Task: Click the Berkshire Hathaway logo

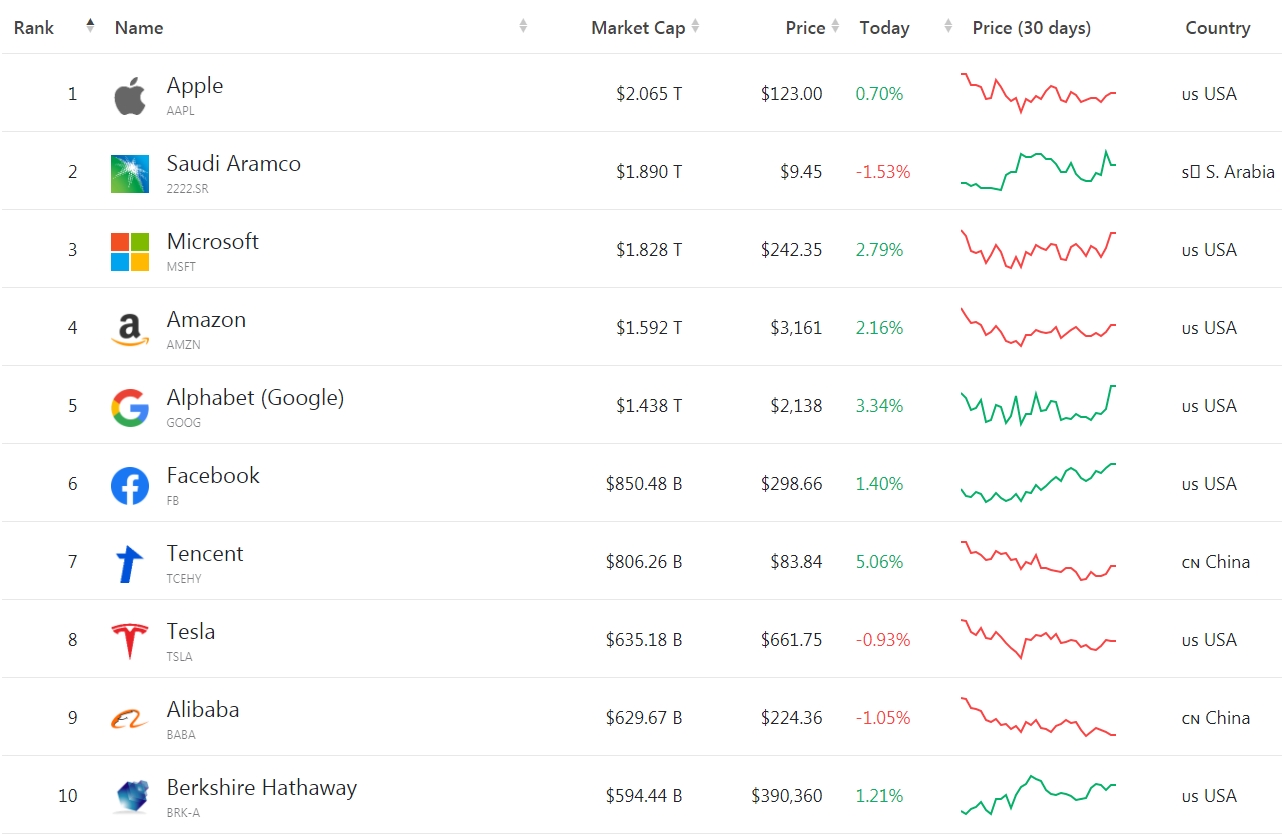Action: [130, 796]
